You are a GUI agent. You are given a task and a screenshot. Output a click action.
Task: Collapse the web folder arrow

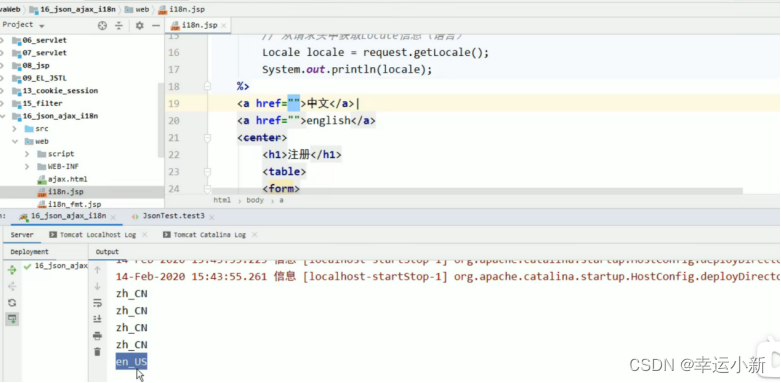tap(15, 141)
